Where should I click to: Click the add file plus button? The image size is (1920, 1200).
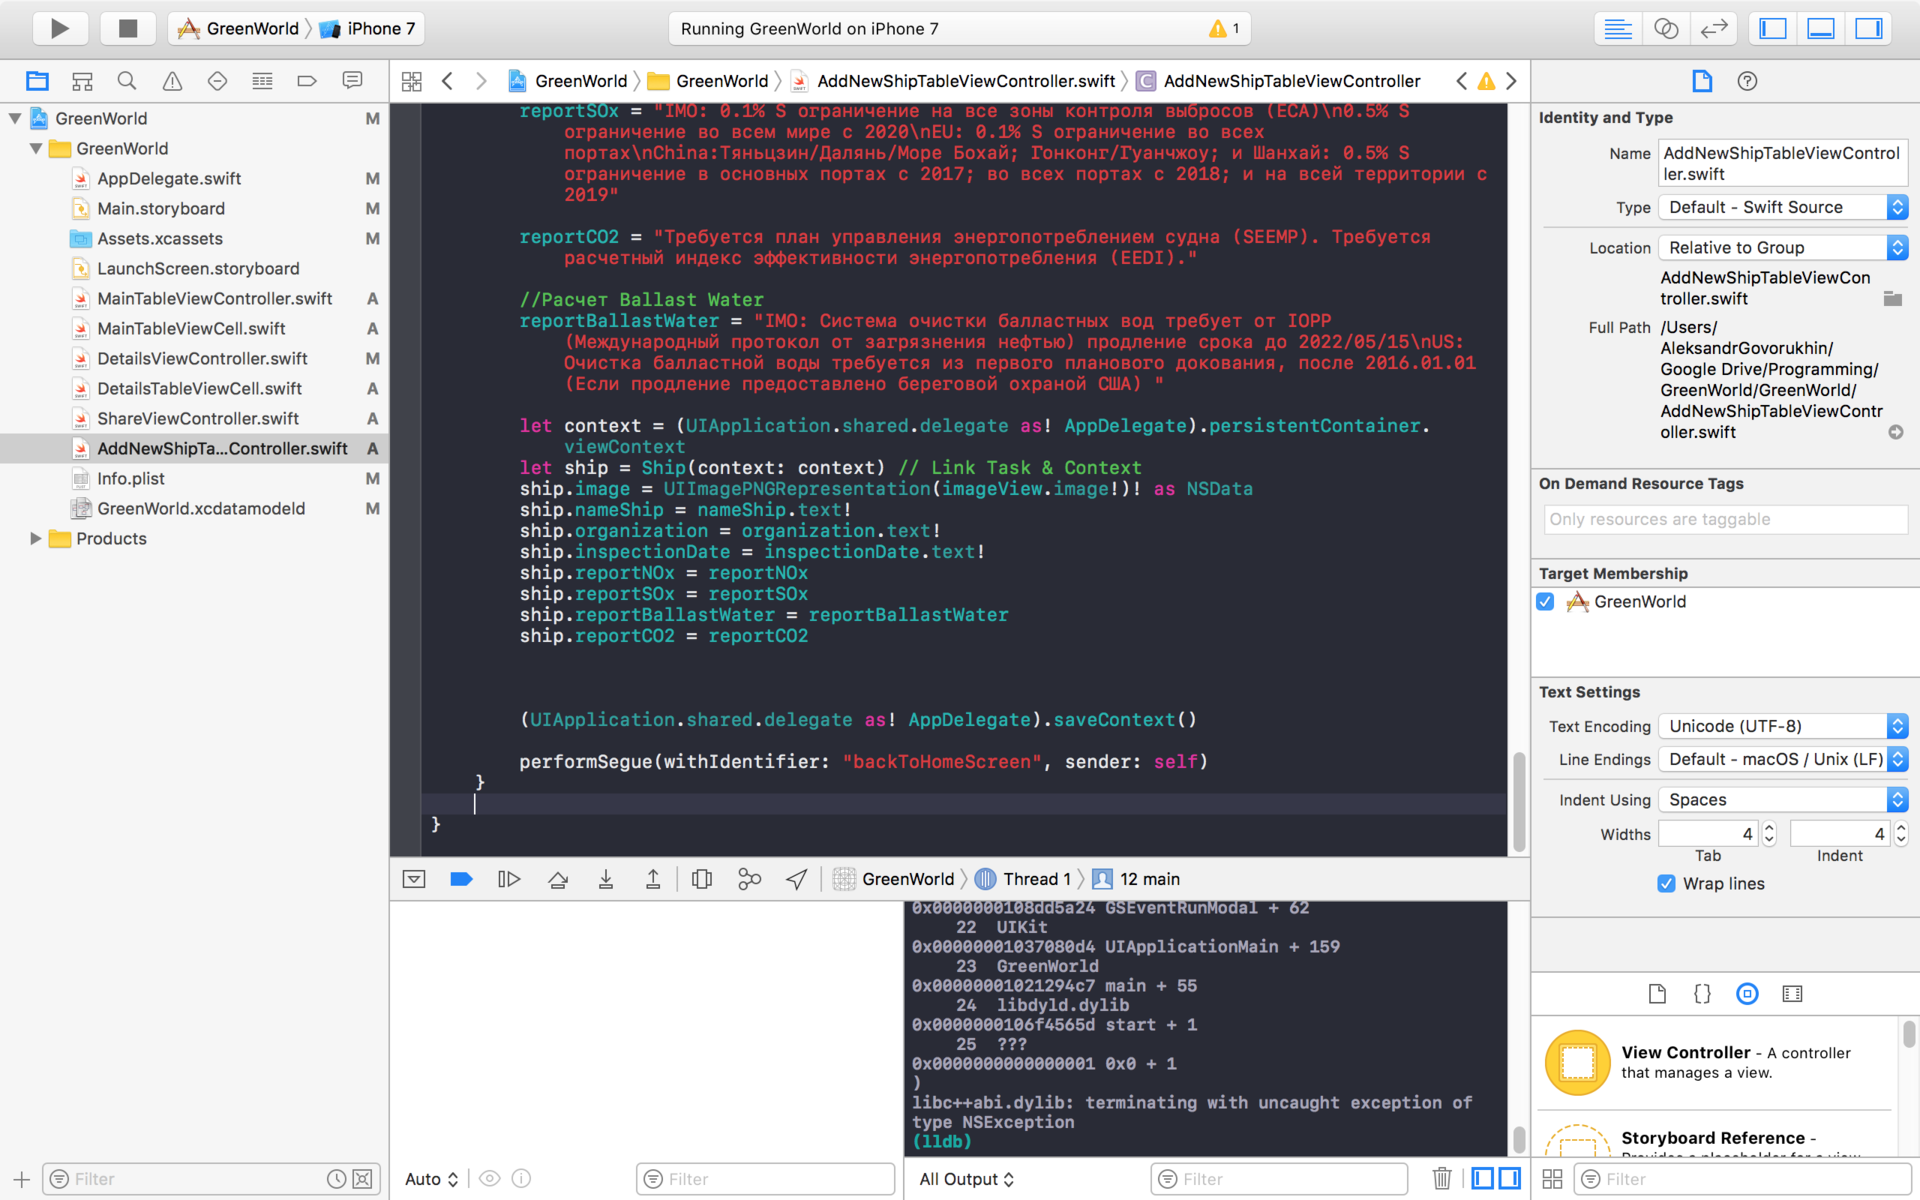(x=21, y=1179)
